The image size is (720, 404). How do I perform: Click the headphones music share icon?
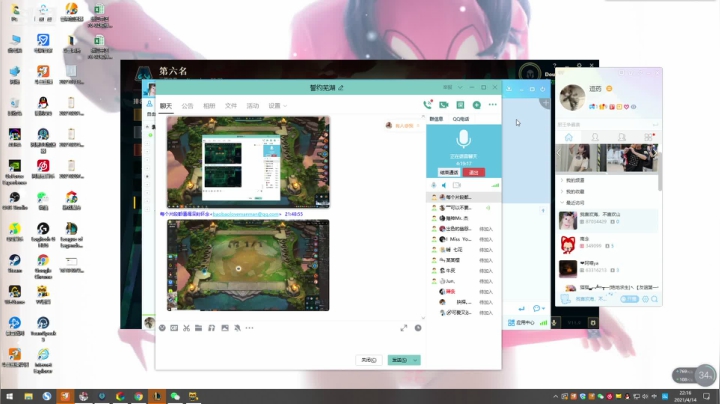coord(212,328)
